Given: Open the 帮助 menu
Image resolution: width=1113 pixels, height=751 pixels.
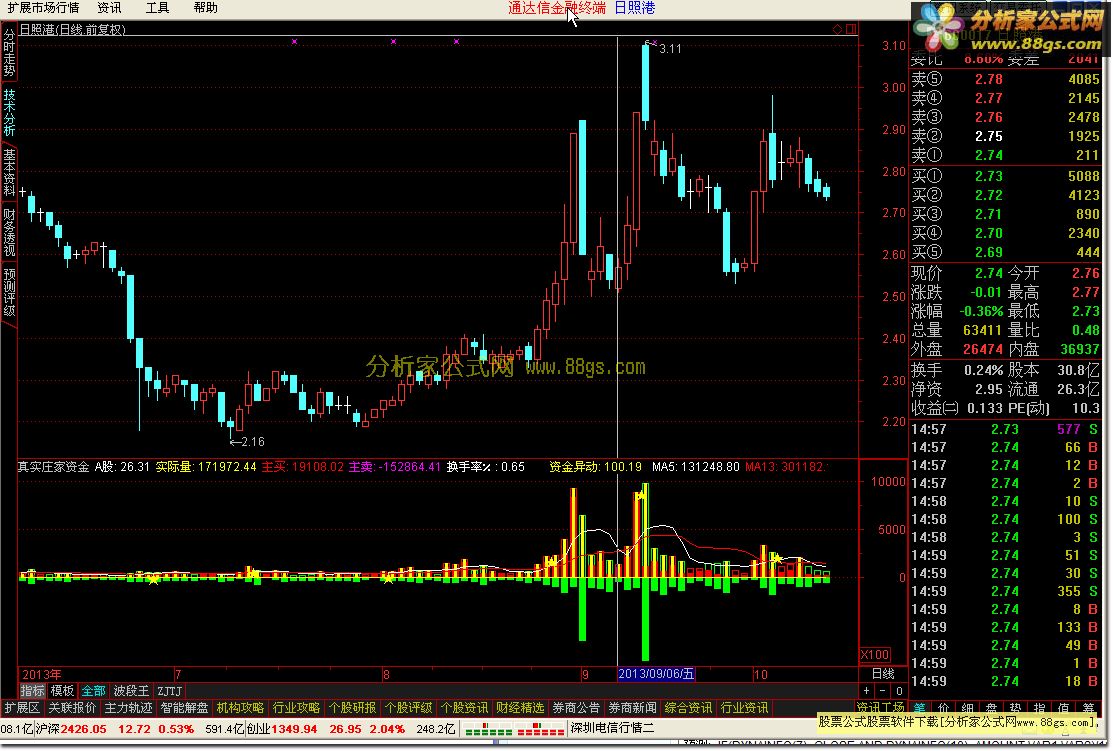Looking at the screenshot, I should (x=205, y=8).
